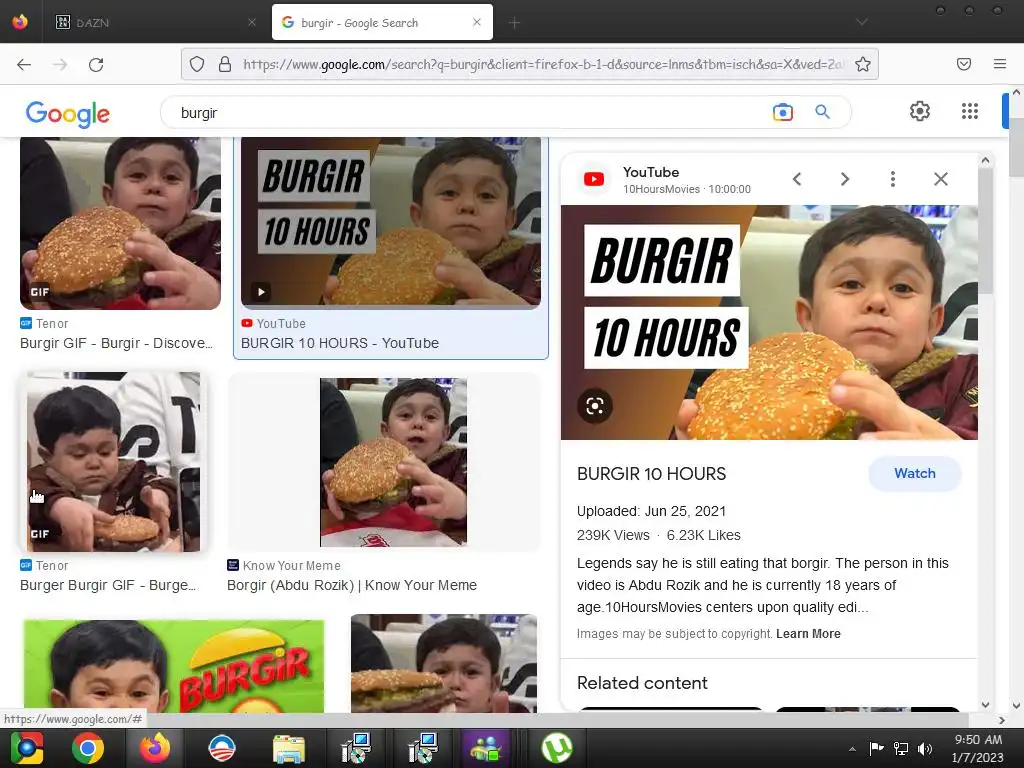Click the blue magnifier search button
The image size is (1024, 768).
point(822,112)
